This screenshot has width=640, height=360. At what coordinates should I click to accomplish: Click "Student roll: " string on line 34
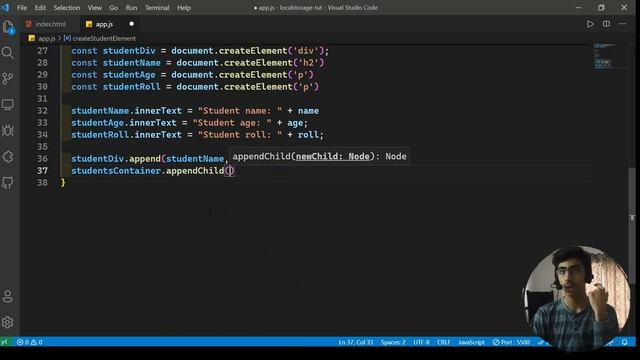click(240, 135)
